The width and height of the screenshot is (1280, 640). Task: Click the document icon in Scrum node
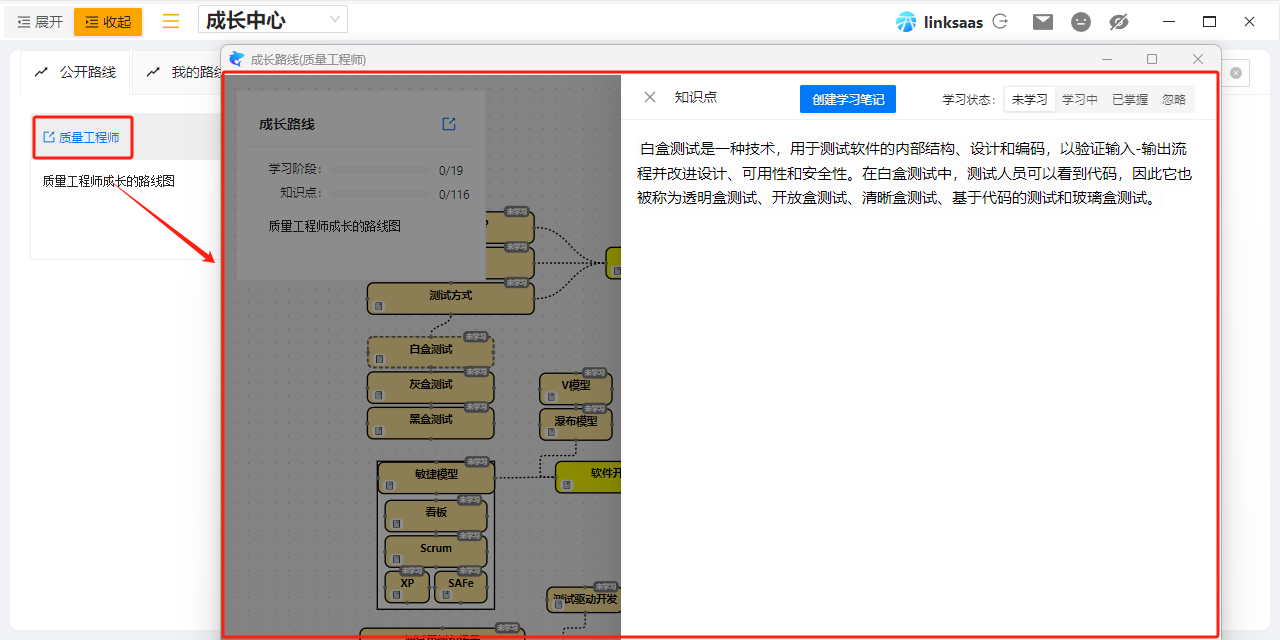396,559
